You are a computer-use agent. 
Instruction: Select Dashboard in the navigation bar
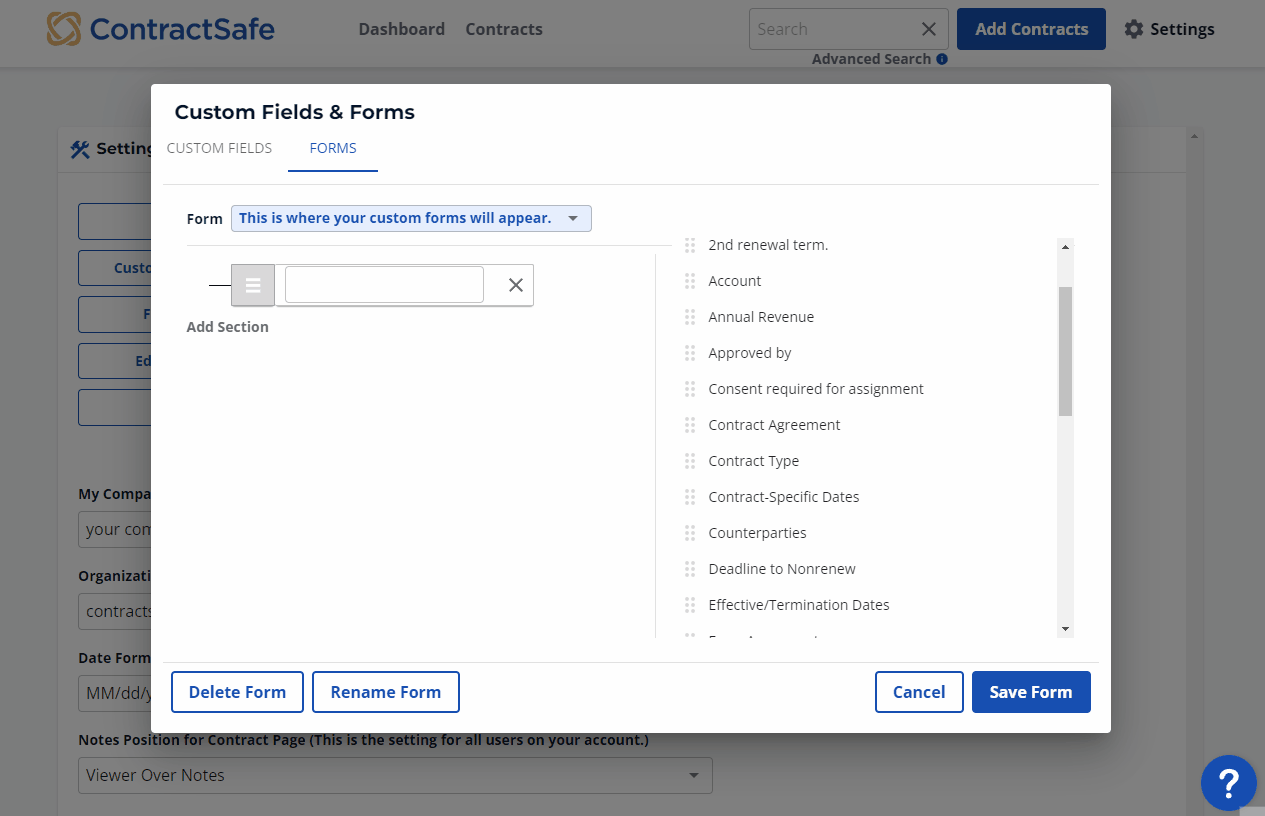tap(401, 29)
